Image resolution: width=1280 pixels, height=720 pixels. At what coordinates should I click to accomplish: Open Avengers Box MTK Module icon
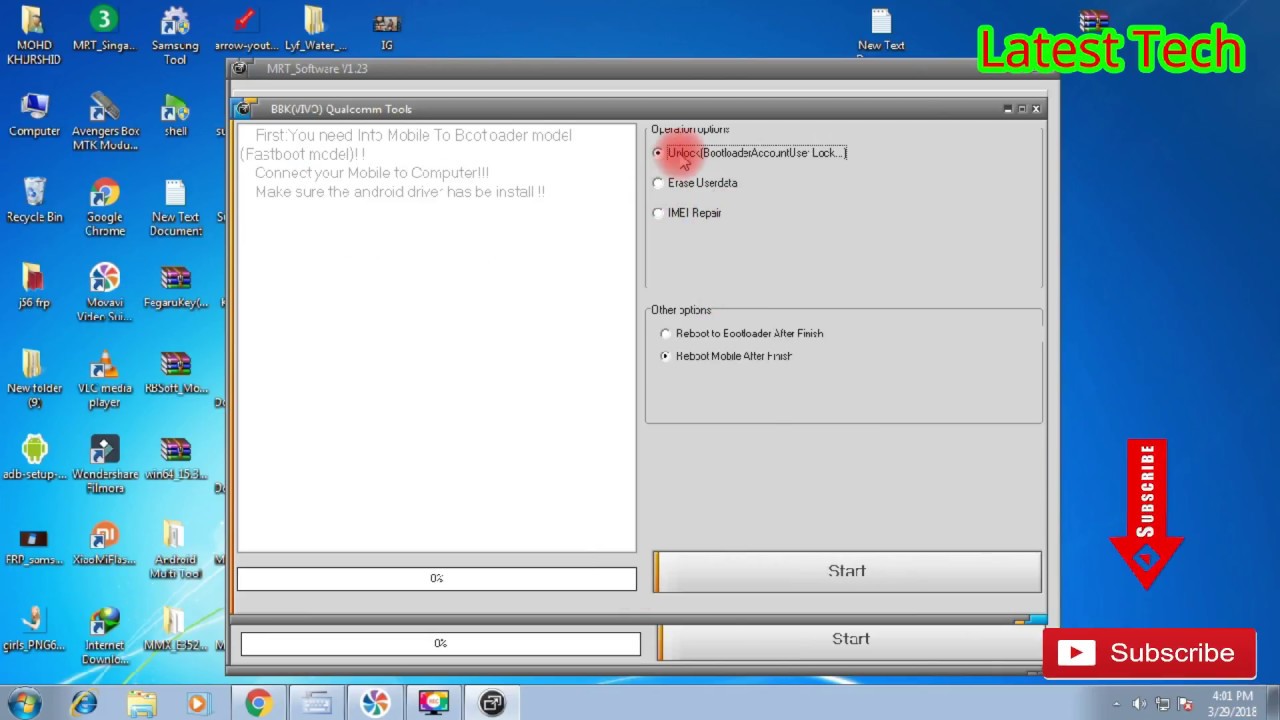click(105, 122)
